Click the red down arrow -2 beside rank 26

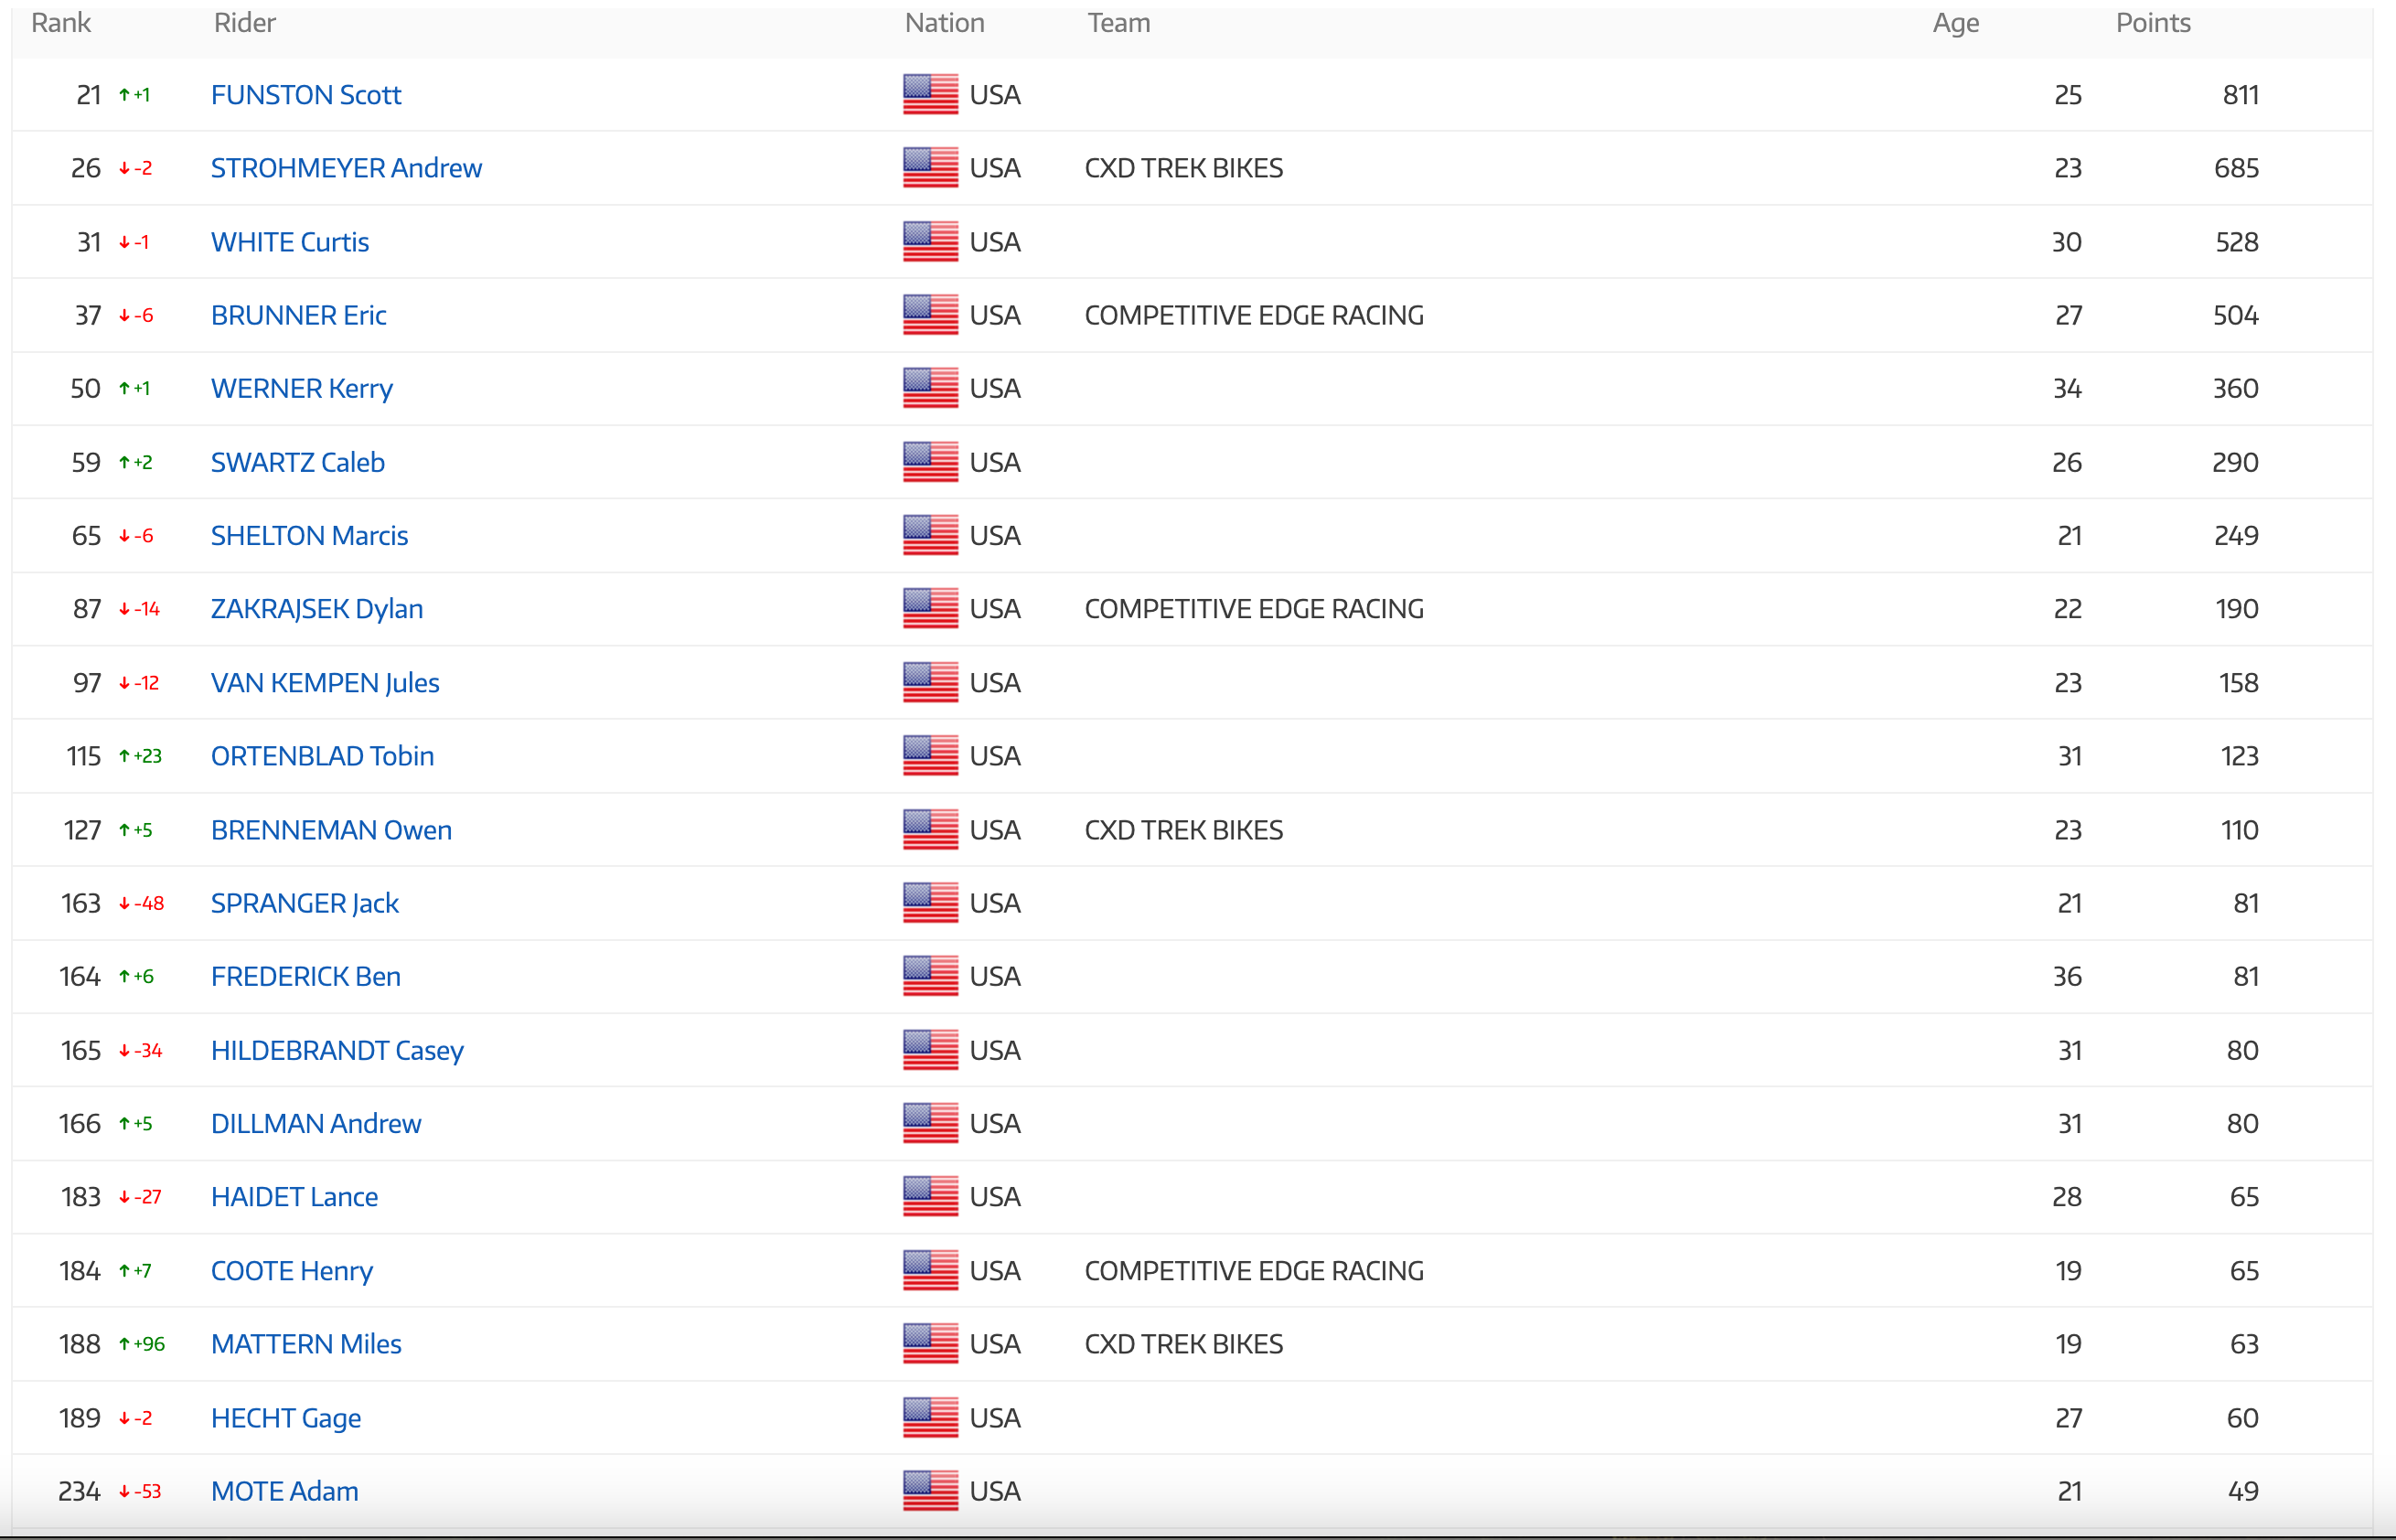(135, 168)
